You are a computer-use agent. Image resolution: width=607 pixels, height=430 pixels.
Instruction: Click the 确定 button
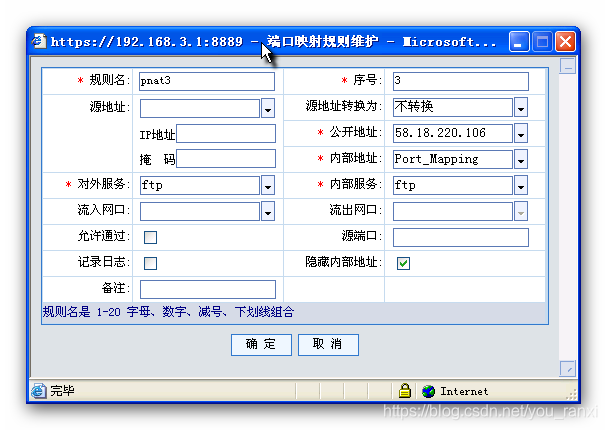[x=261, y=344]
